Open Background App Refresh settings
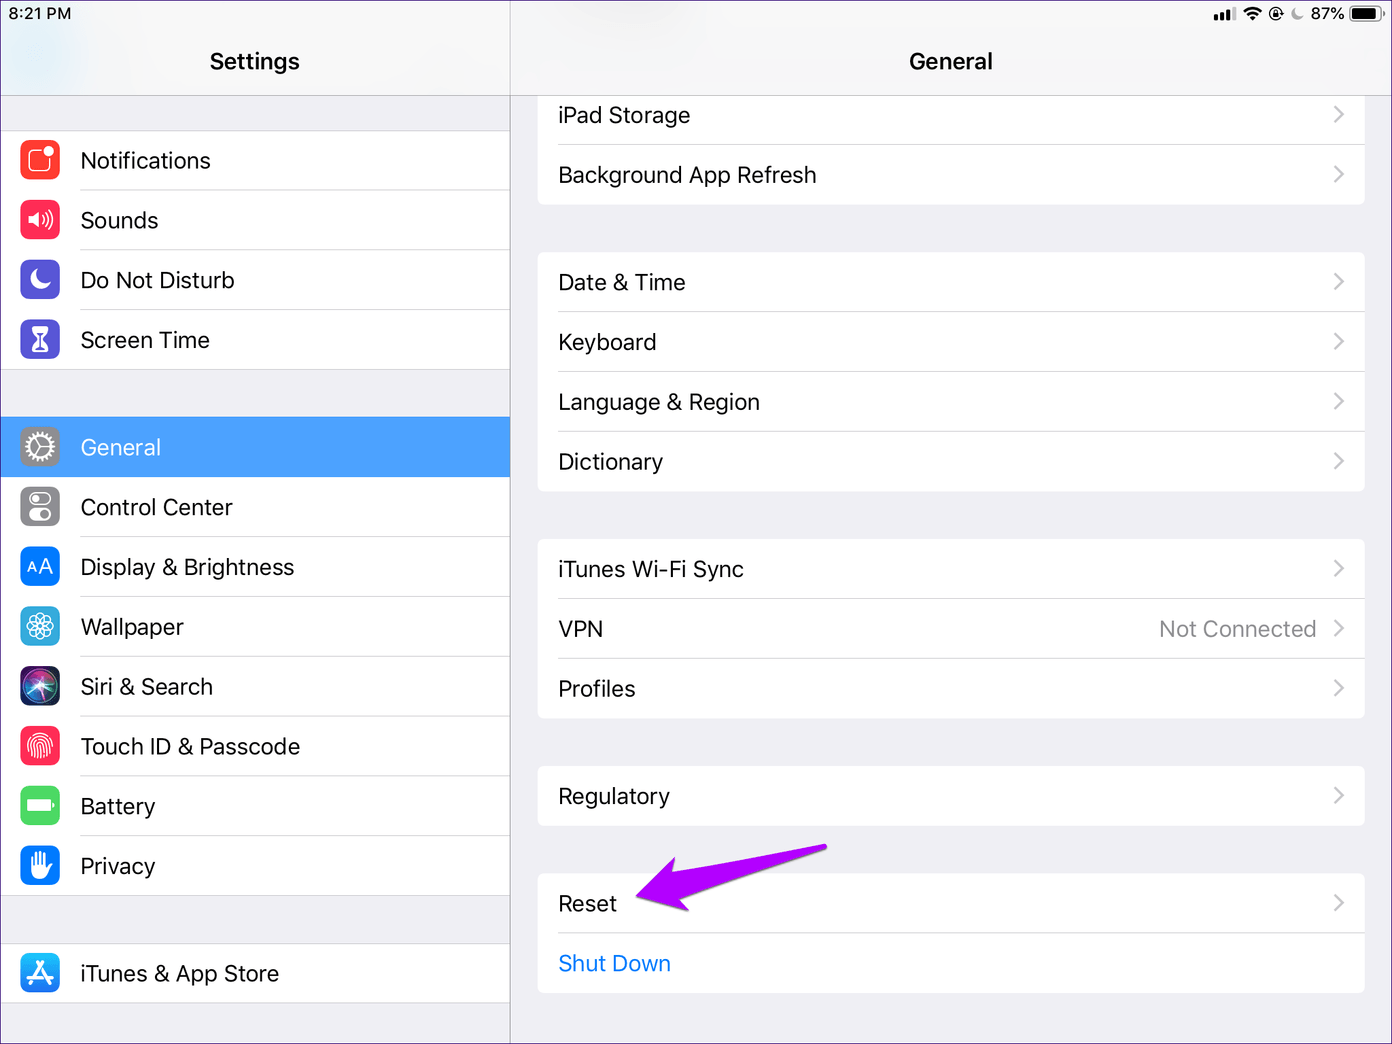1392x1044 pixels. pos(687,175)
